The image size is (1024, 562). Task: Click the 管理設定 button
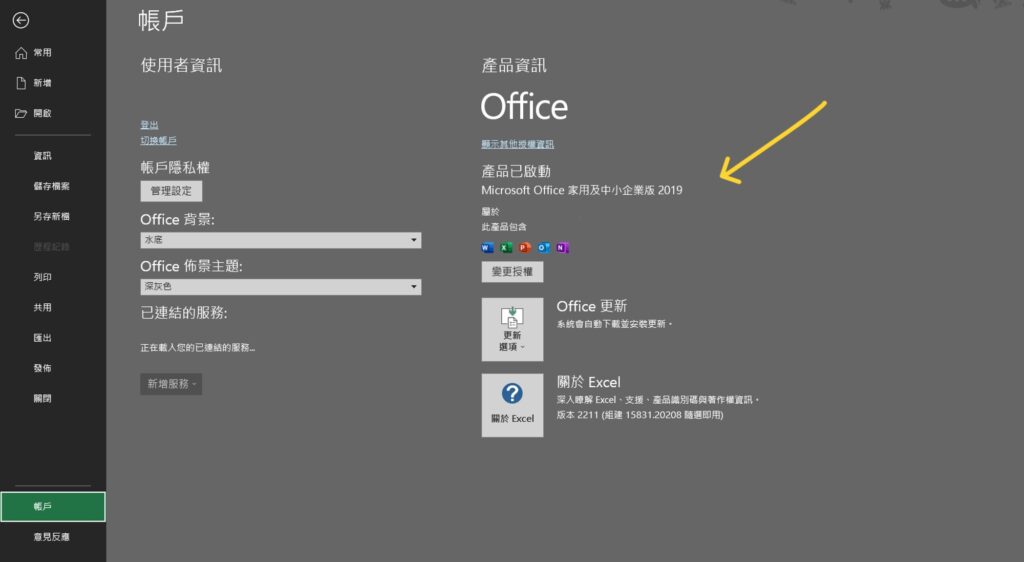pyautogui.click(x=171, y=191)
